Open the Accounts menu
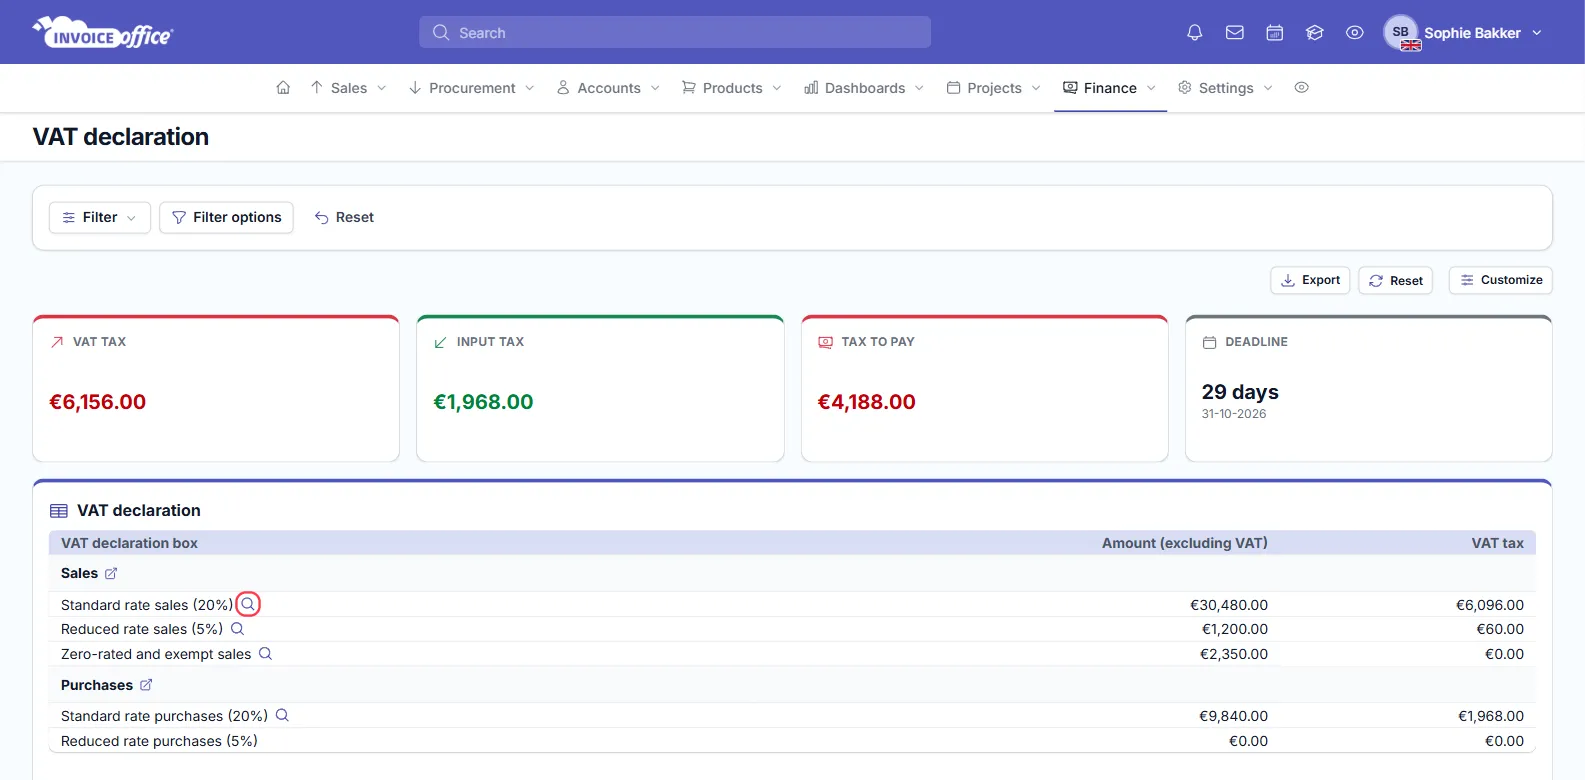 (608, 88)
